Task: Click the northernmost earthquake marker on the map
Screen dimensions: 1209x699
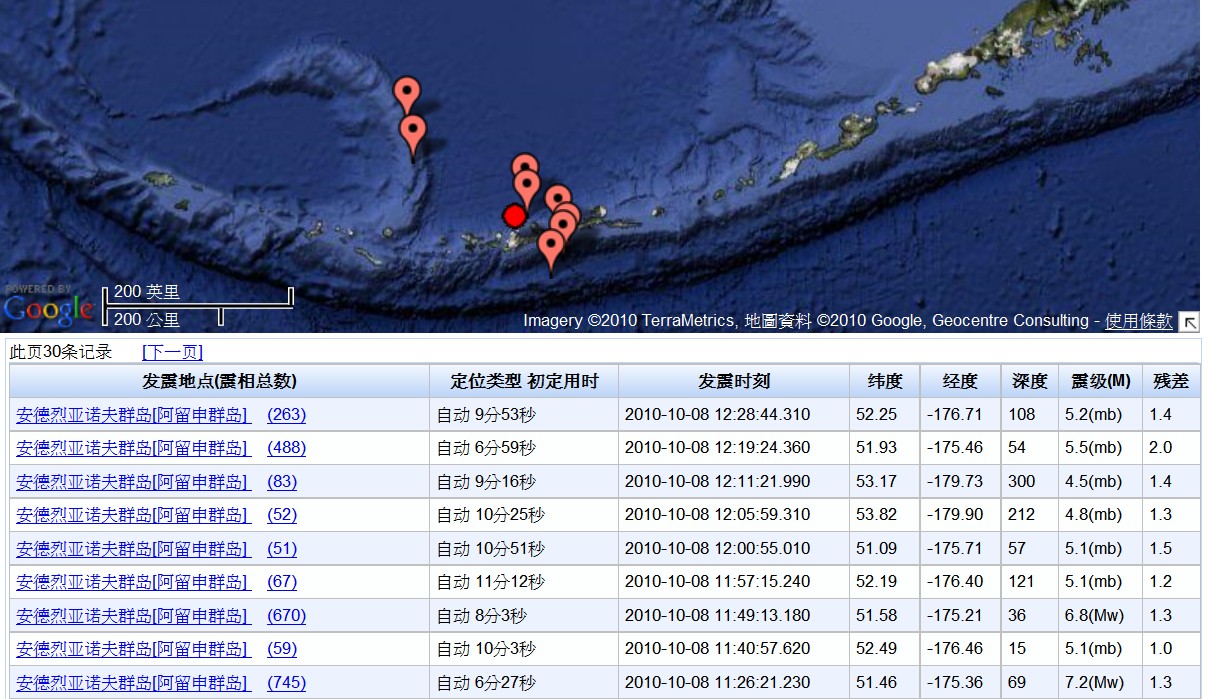Action: [406, 94]
